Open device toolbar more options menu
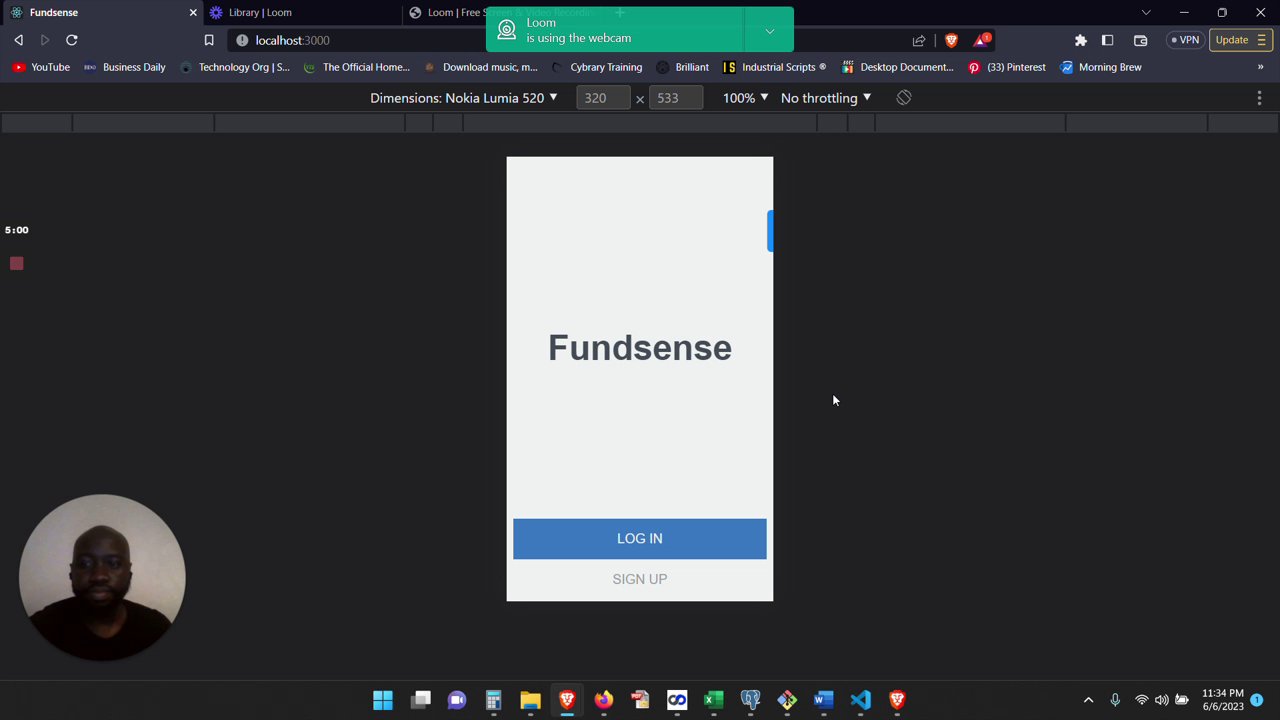This screenshot has width=1280, height=720. point(1259,98)
